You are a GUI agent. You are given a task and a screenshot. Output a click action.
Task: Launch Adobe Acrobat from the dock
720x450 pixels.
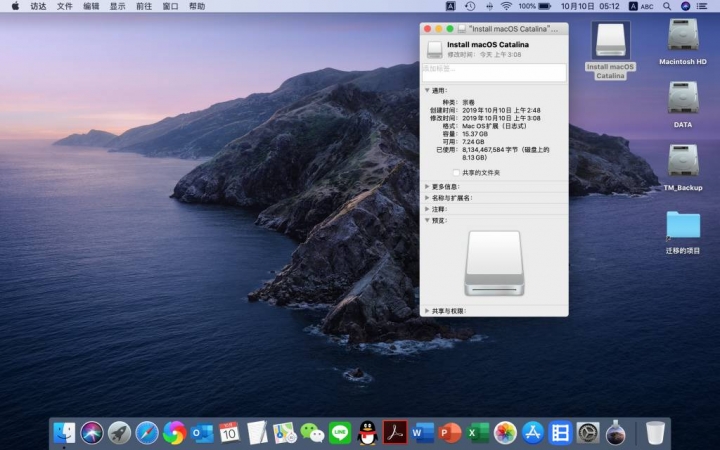pyautogui.click(x=395, y=433)
